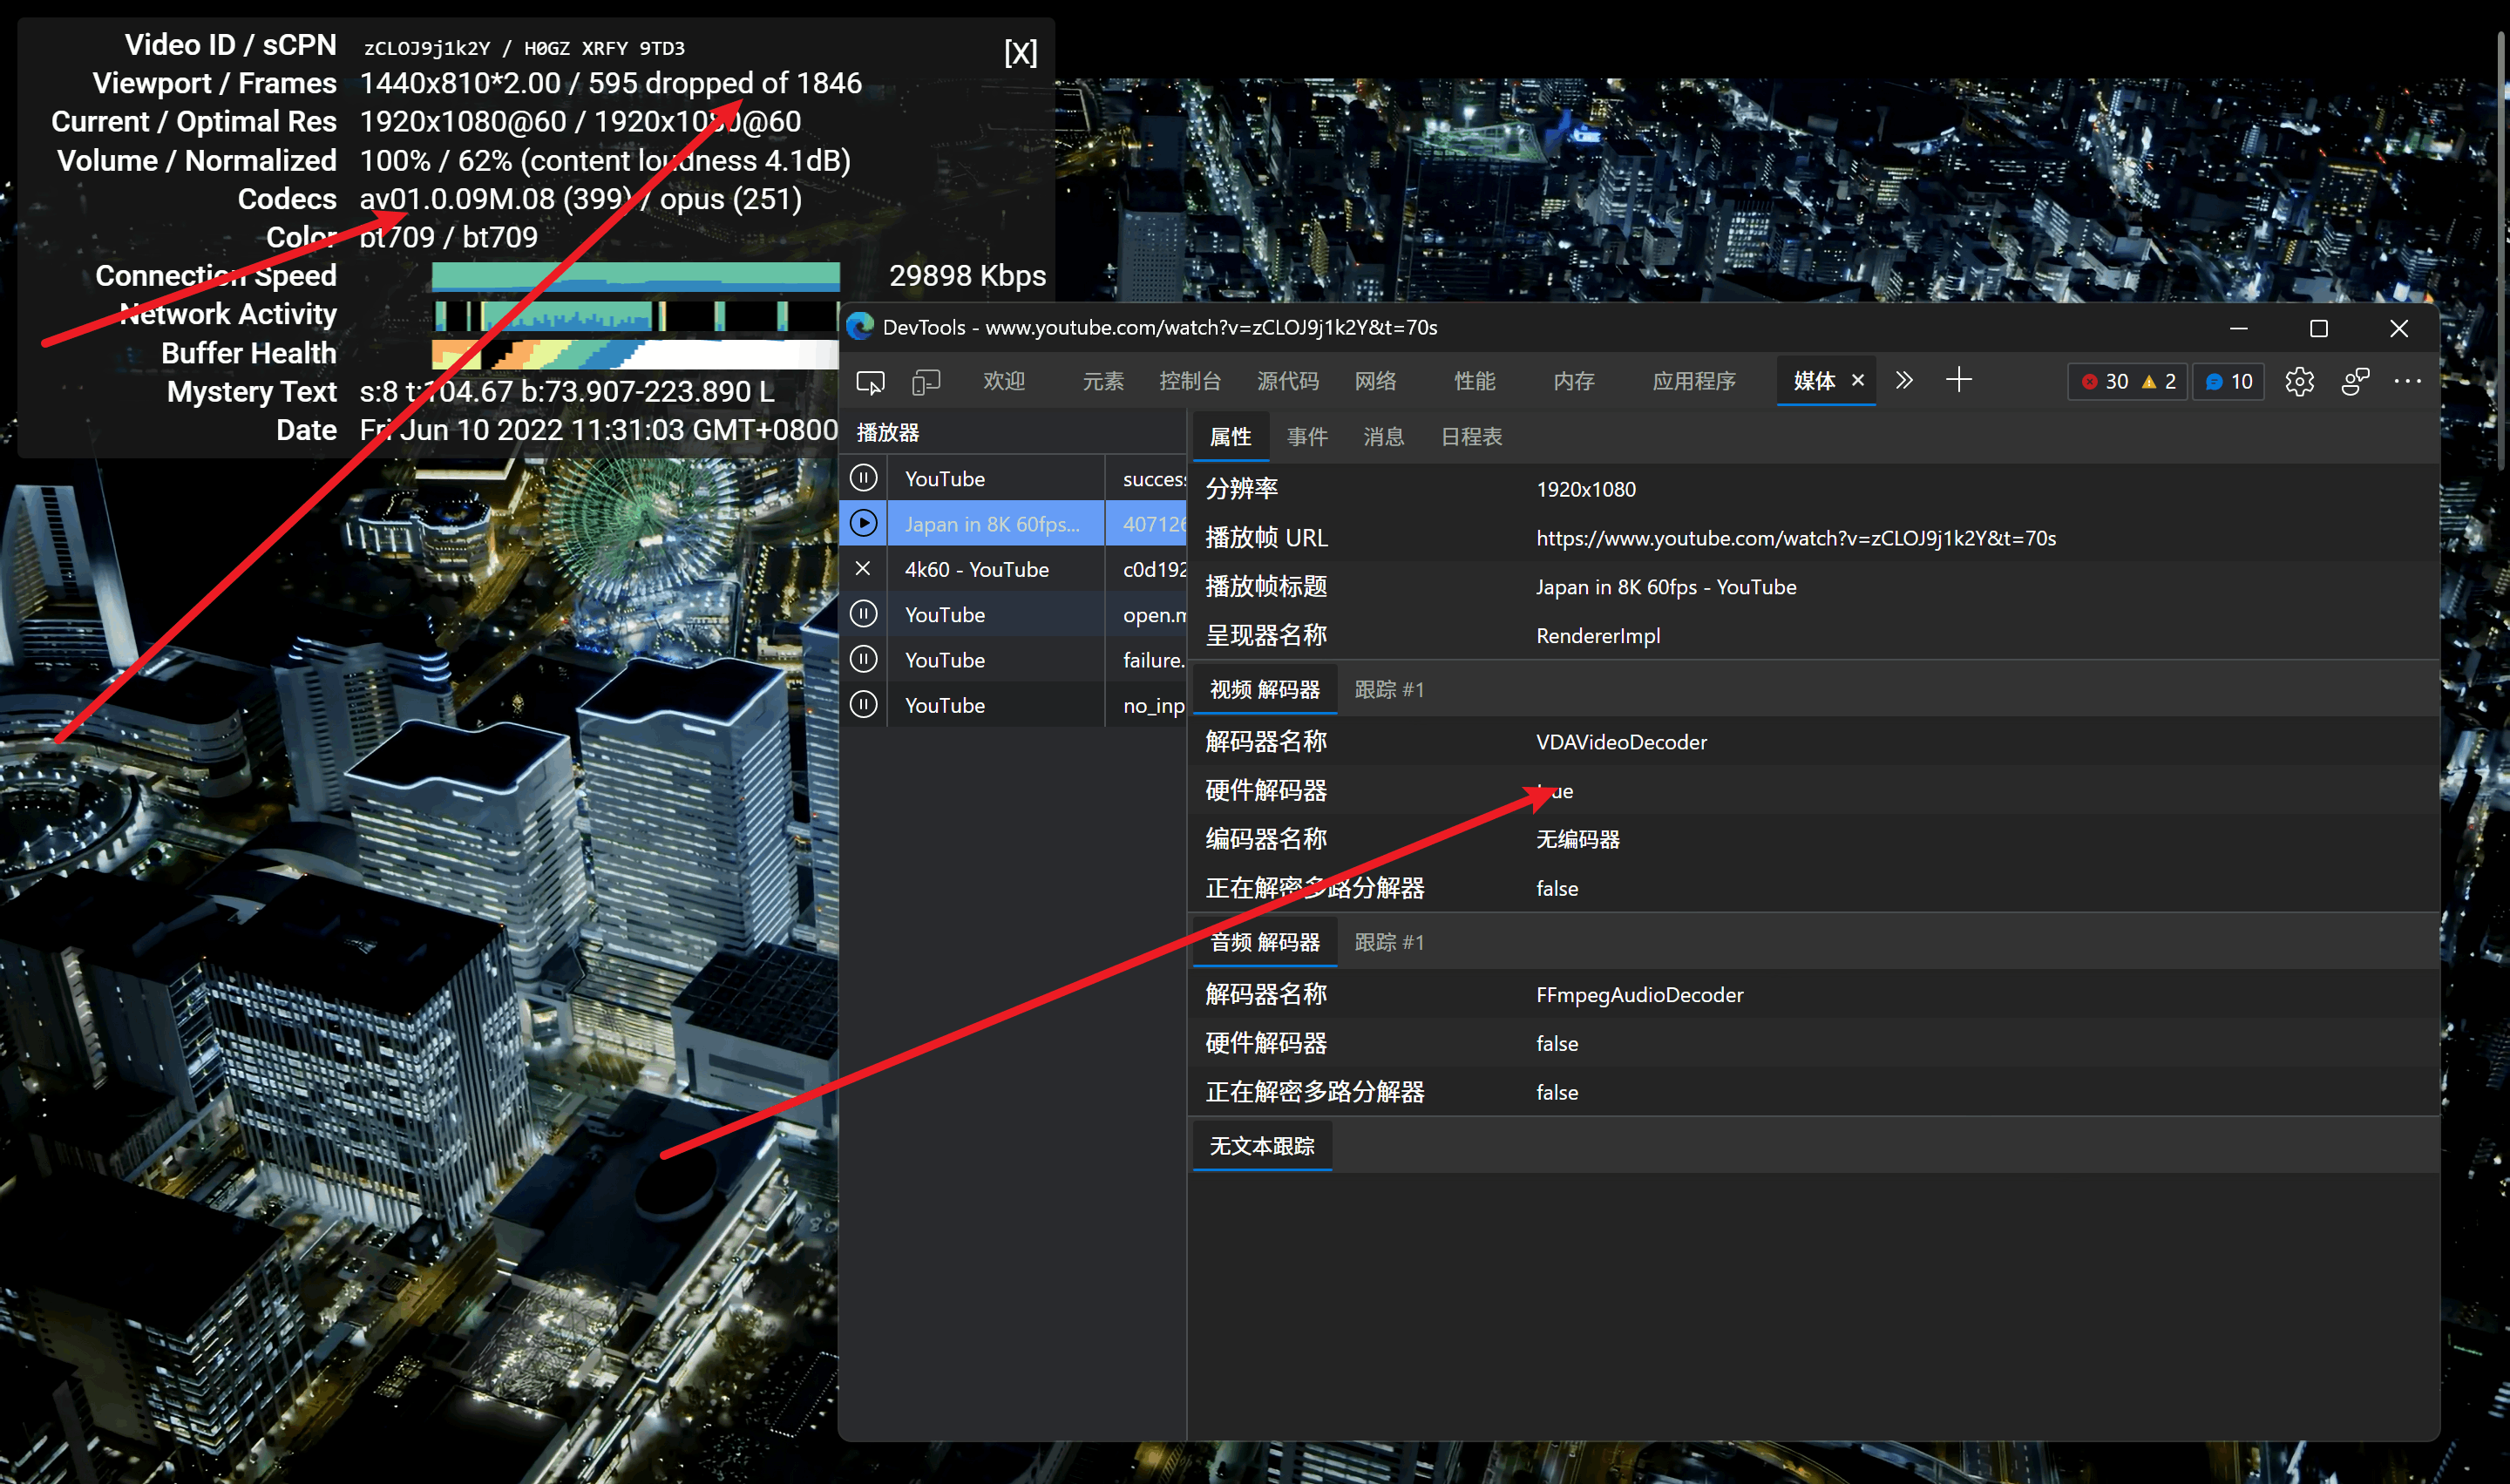This screenshot has width=2510, height=1484.
Task: Close the 媒体 tab with its X
Action: [1858, 380]
